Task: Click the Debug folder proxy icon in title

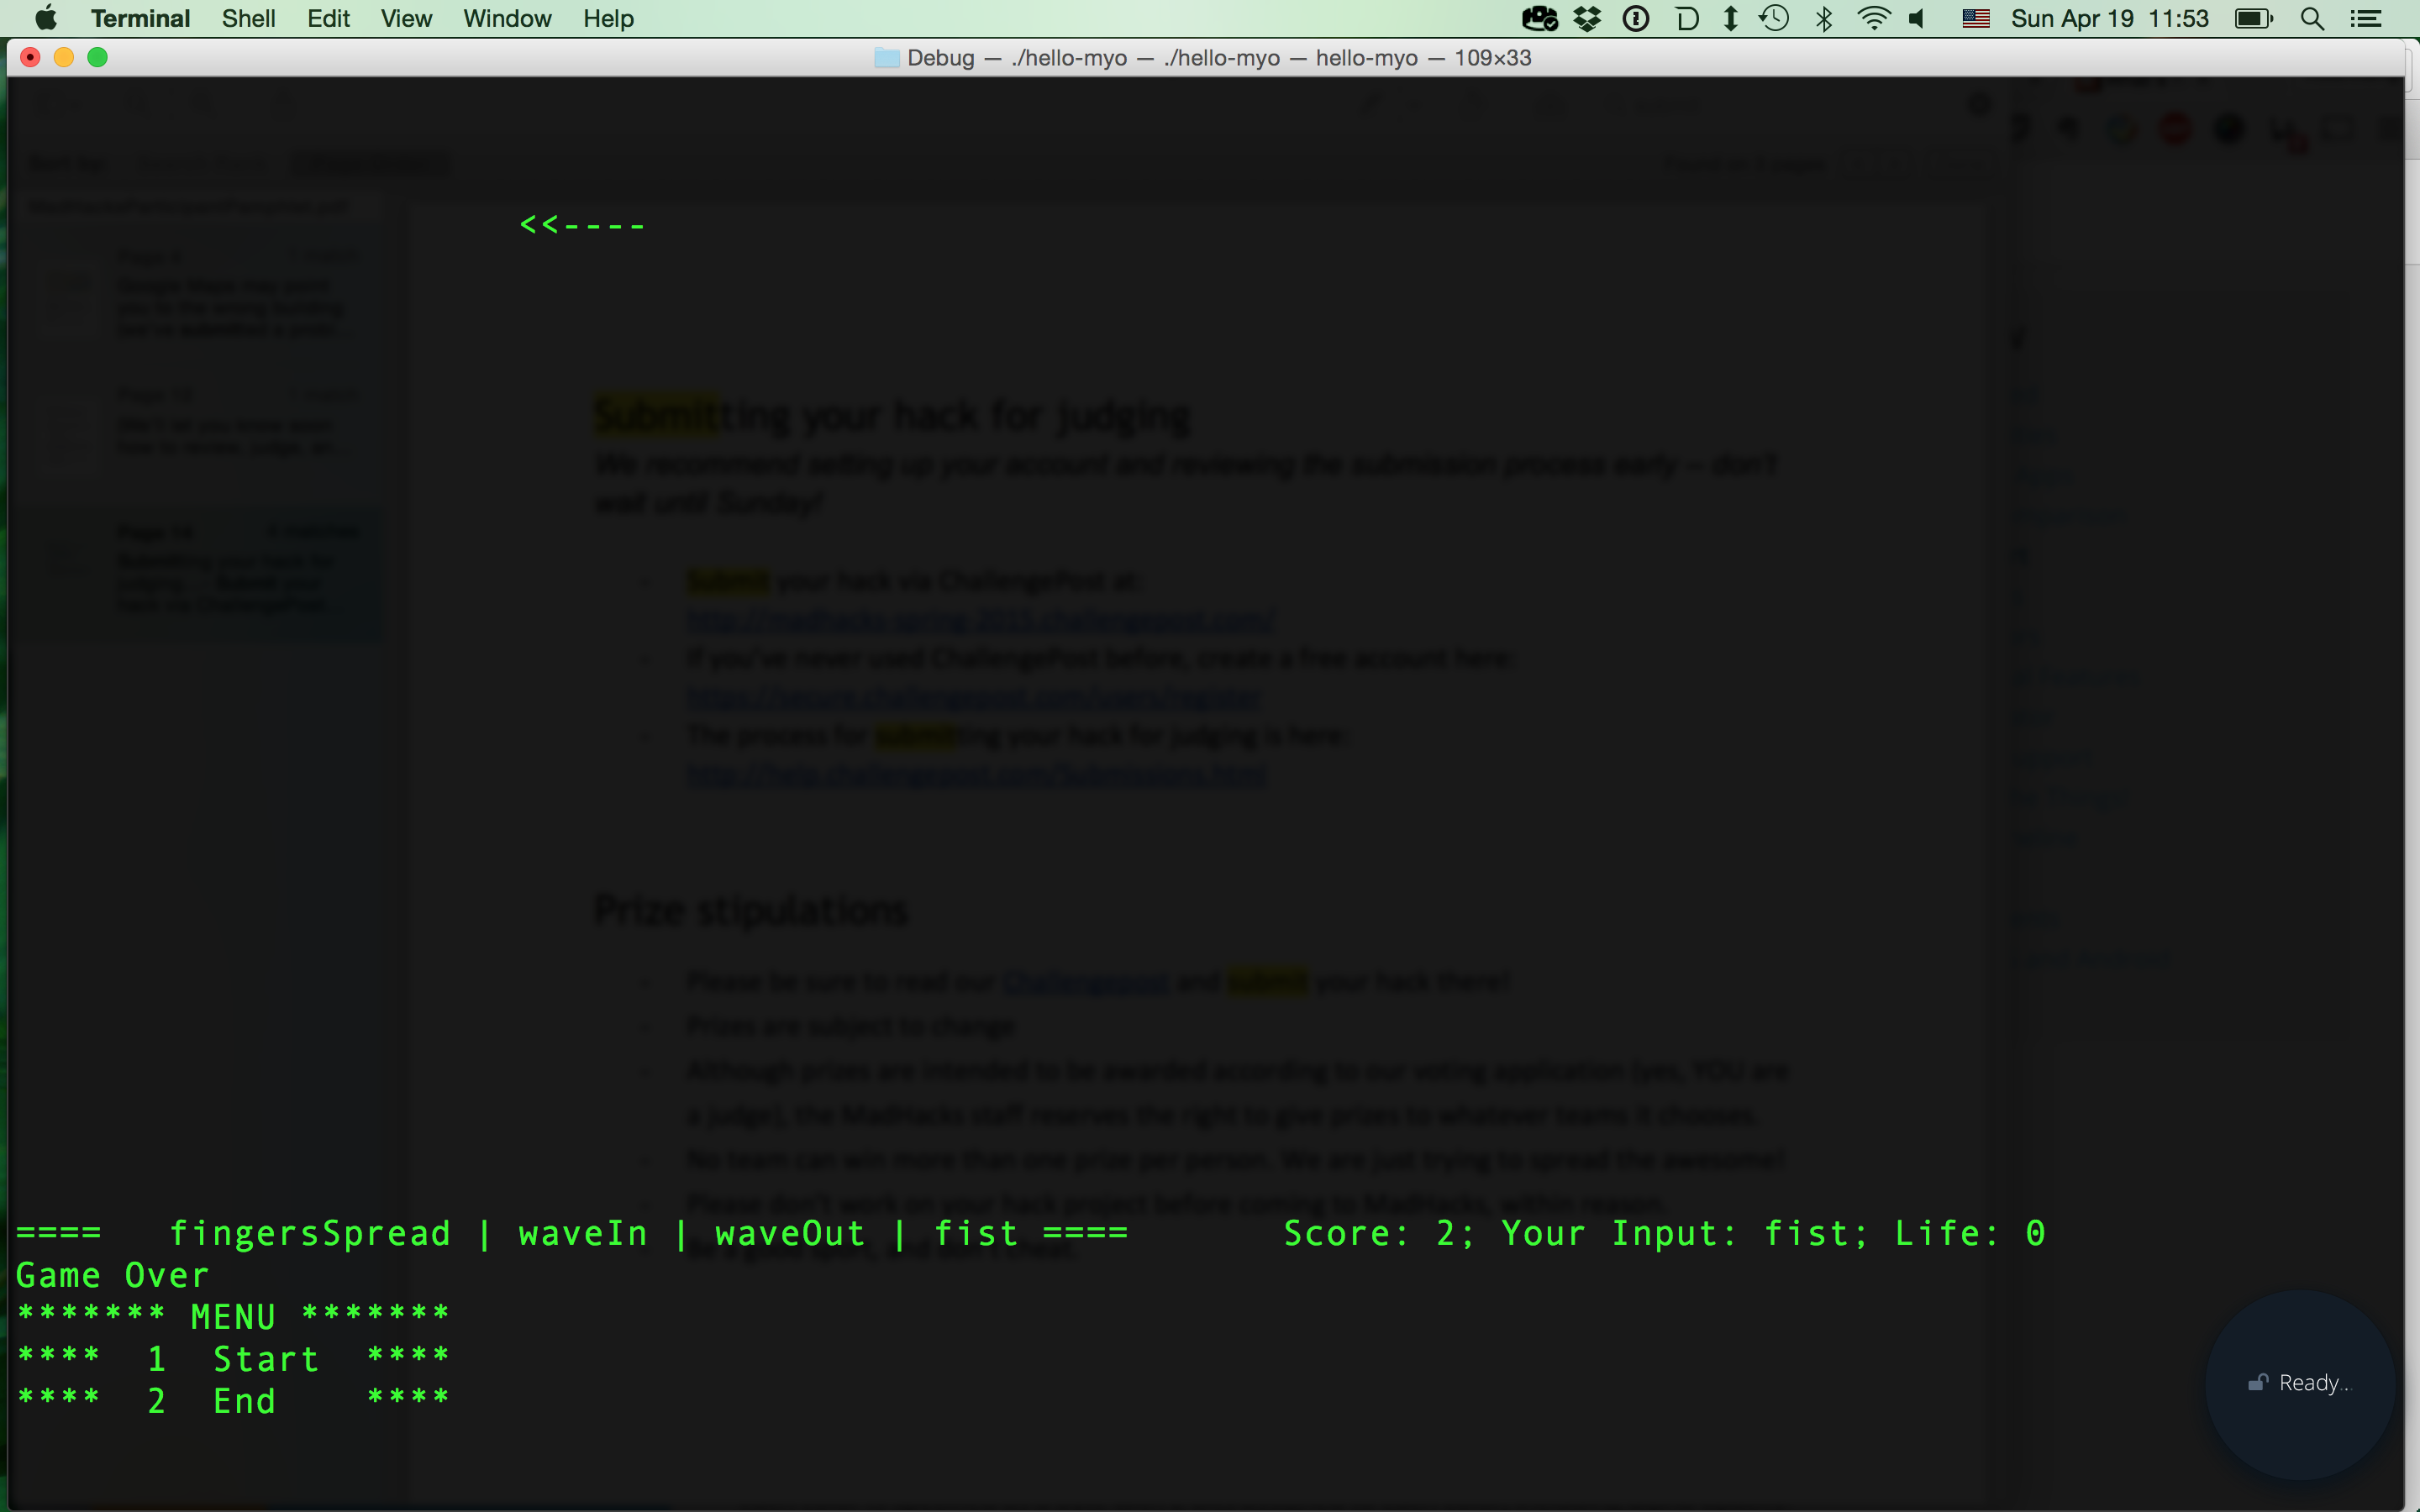Action: click(886, 58)
